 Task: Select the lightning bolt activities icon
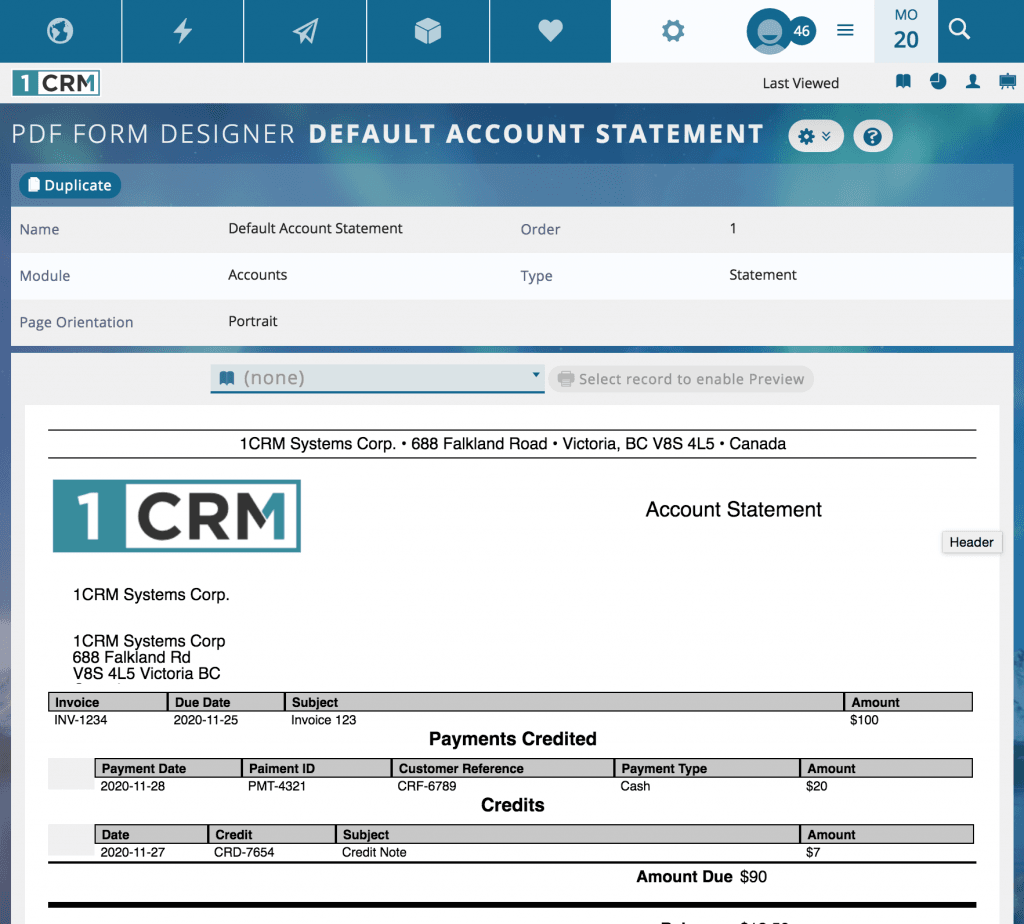182,30
